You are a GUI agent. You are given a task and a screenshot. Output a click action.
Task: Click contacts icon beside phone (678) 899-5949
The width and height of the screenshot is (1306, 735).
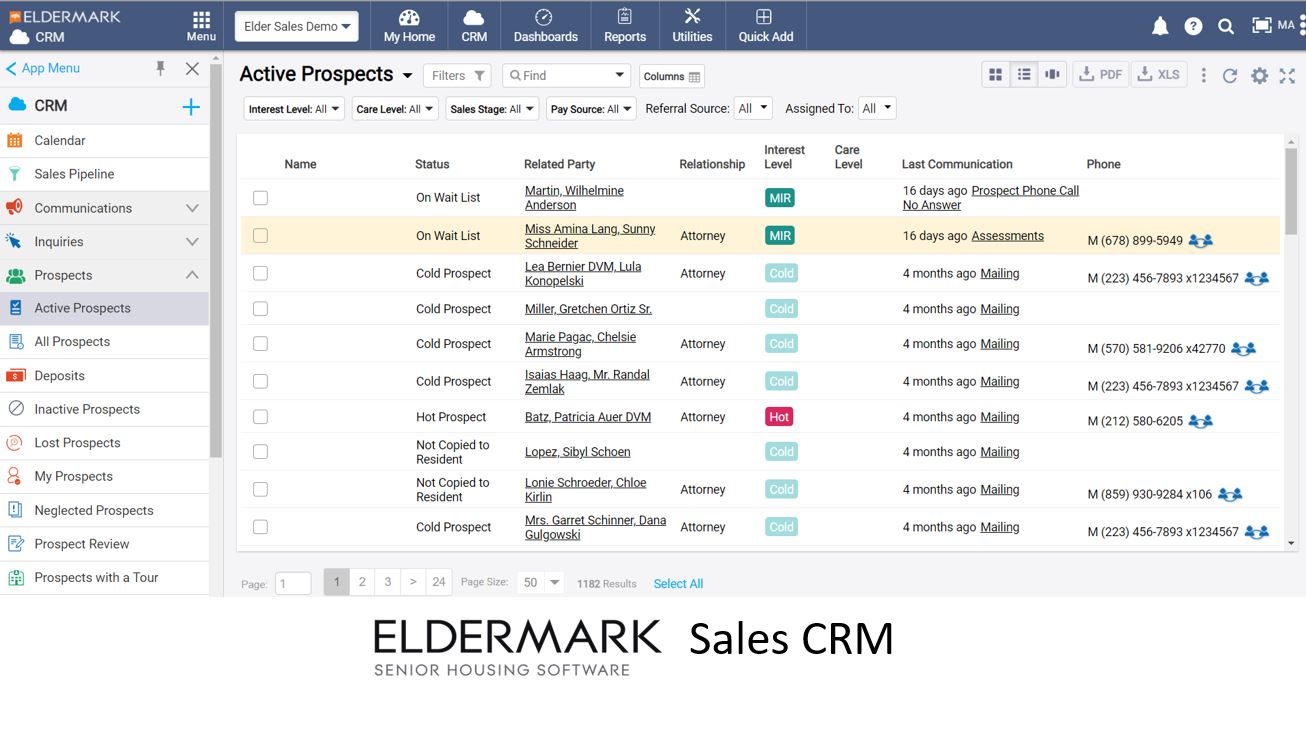(1200, 241)
